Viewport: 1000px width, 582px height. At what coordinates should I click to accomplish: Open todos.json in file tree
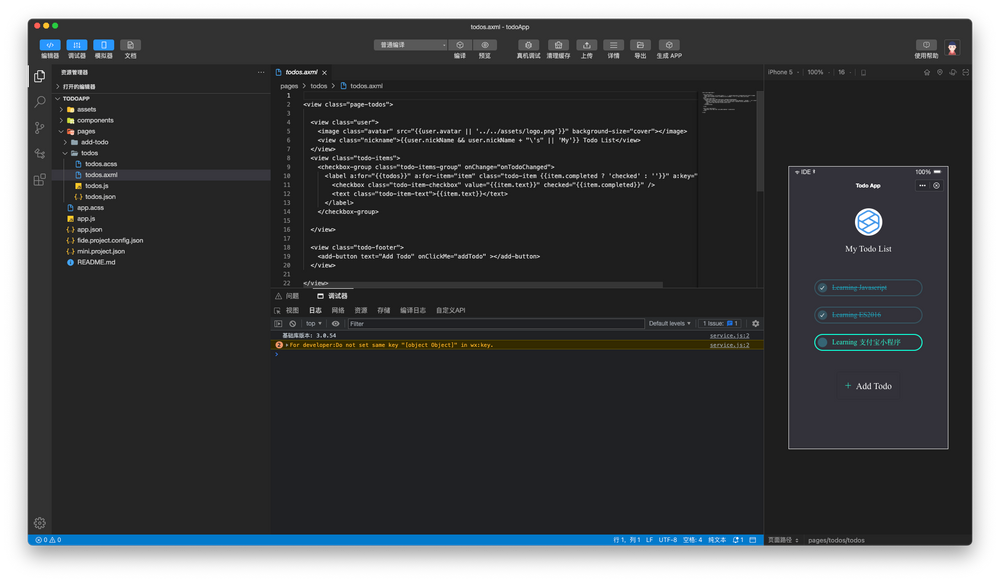tap(161, 196)
